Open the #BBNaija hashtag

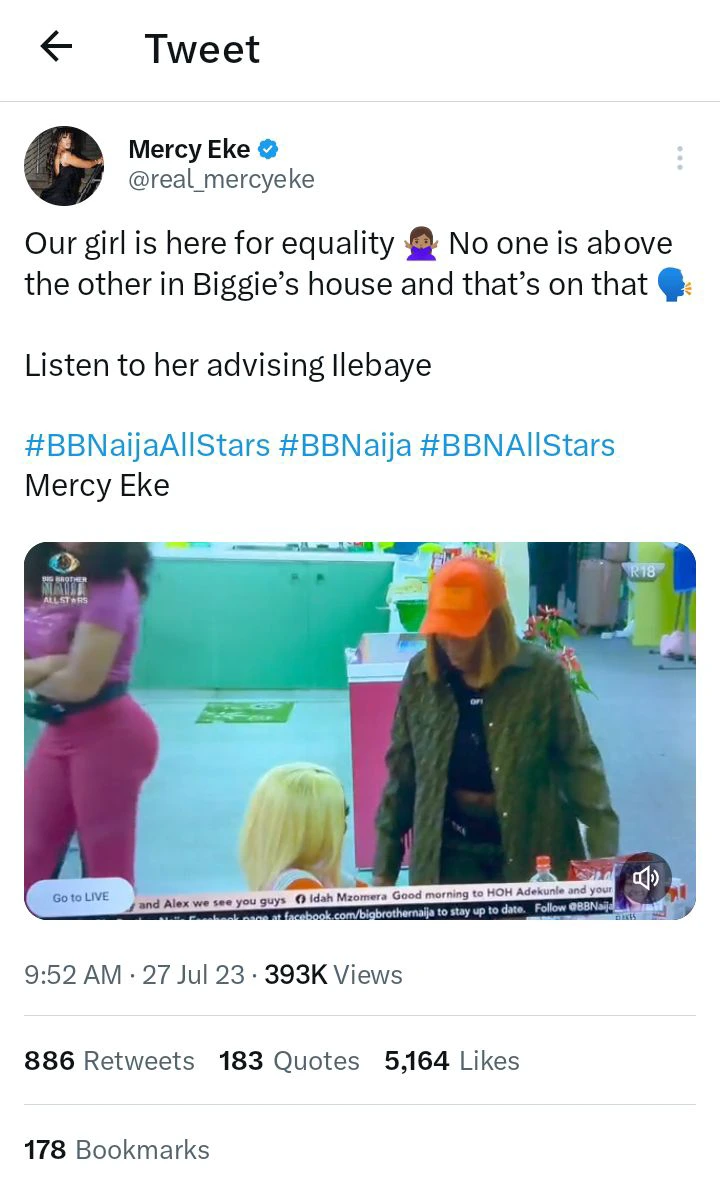(345, 445)
